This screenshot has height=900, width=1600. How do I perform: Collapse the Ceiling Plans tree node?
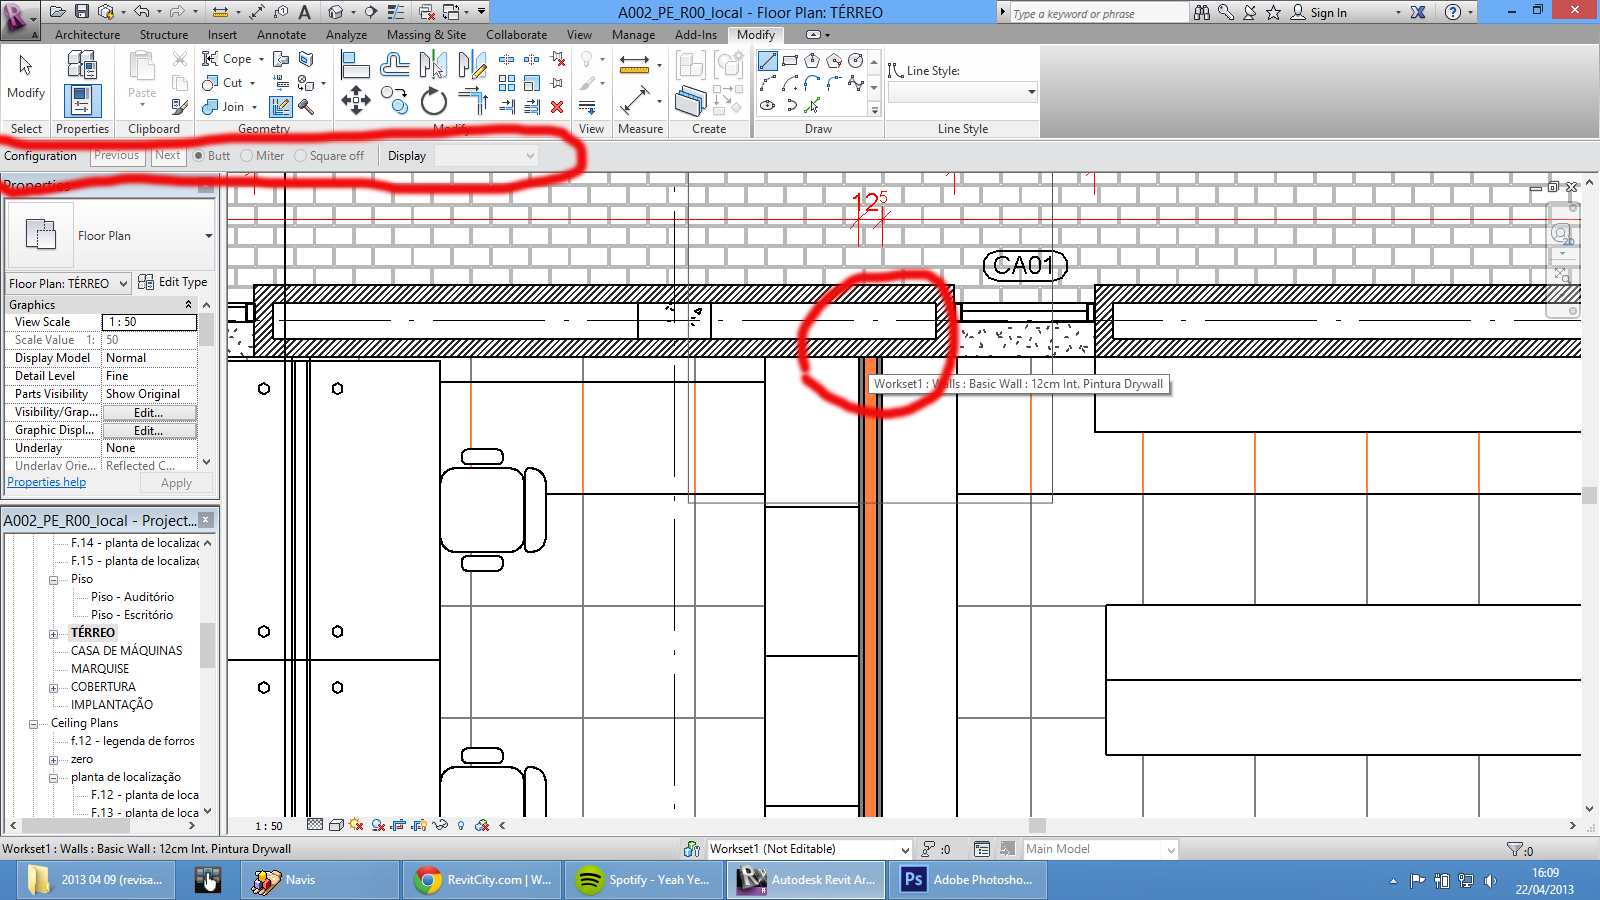click(x=33, y=724)
